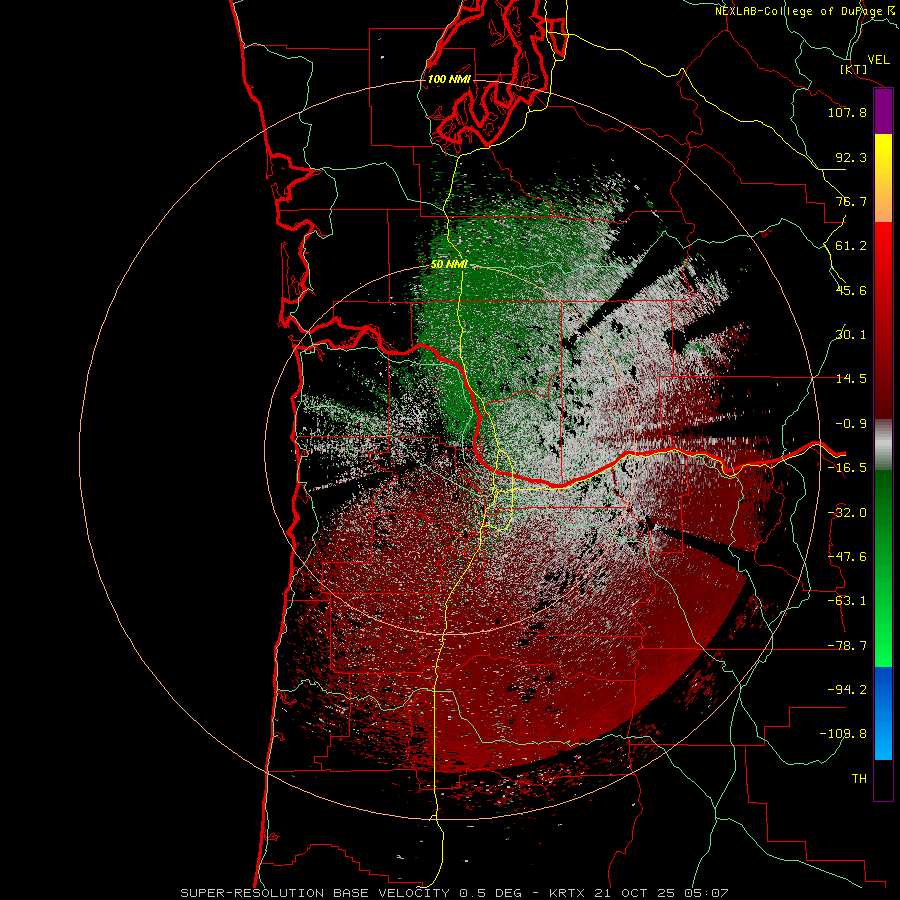Screen dimensions: 900x900
Task: Click the TH legend label
Action: coord(859,779)
